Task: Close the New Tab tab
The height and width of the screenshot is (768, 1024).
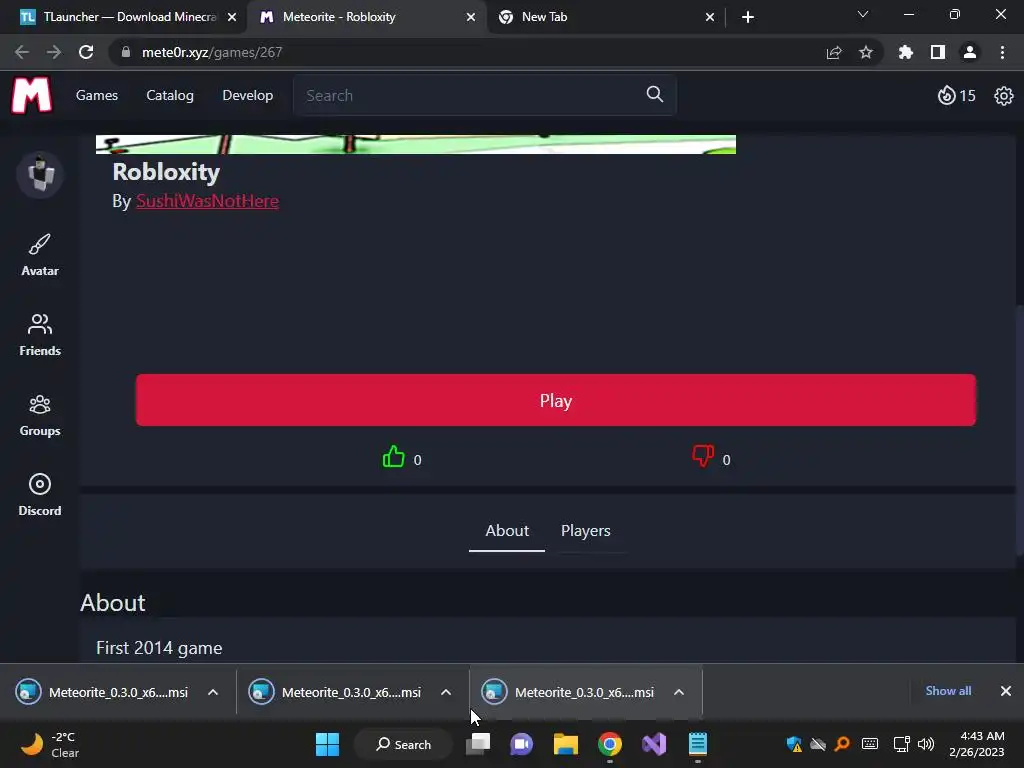Action: 710,17
